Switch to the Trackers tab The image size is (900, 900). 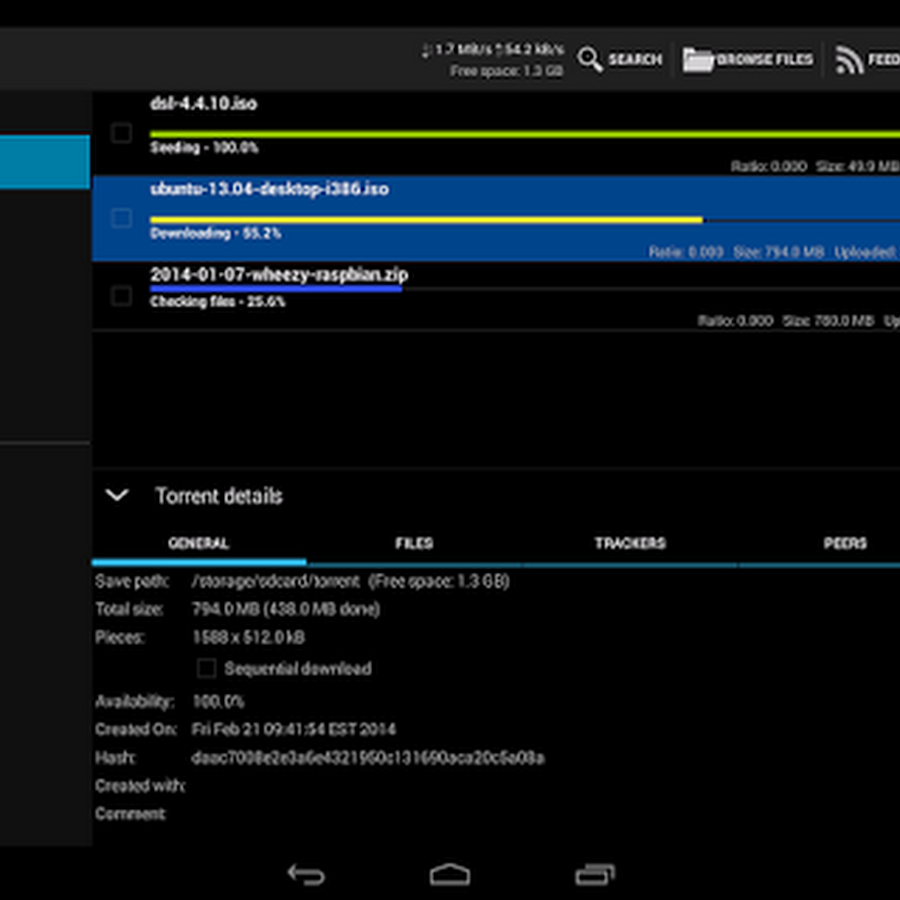pyautogui.click(x=630, y=543)
